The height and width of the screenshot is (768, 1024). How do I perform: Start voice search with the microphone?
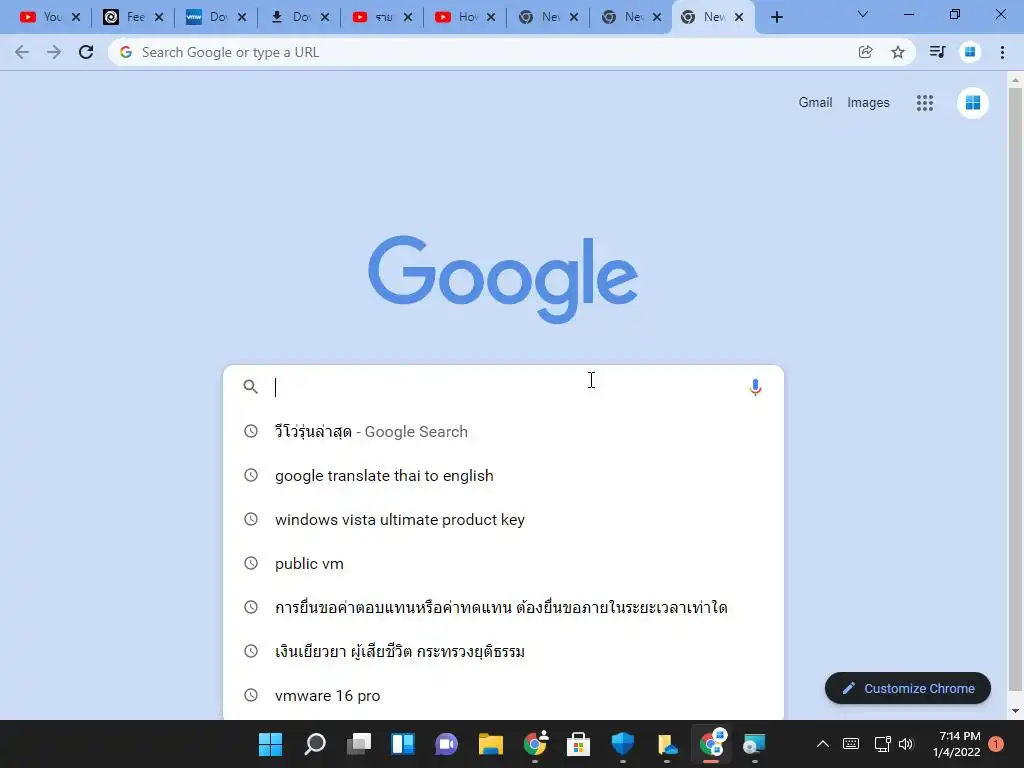pyautogui.click(x=755, y=387)
